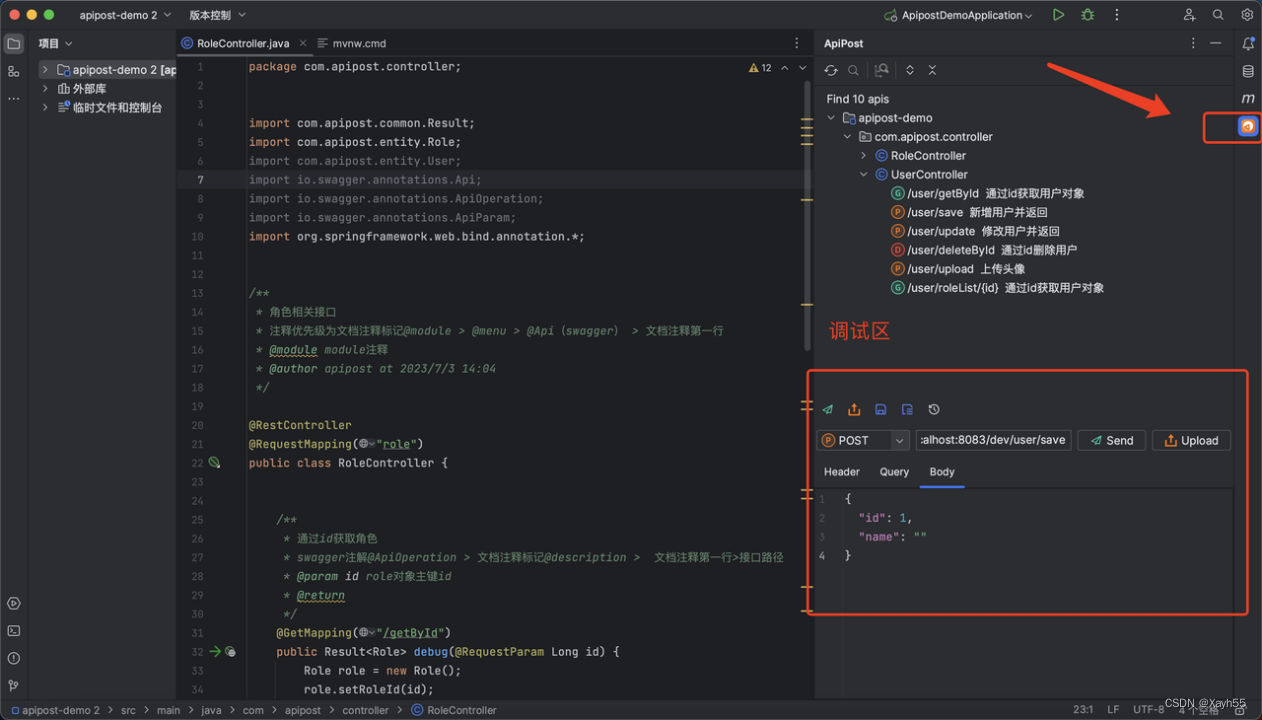This screenshot has width=1262, height=720.
Task: Click the Upload button
Action: (1191, 440)
